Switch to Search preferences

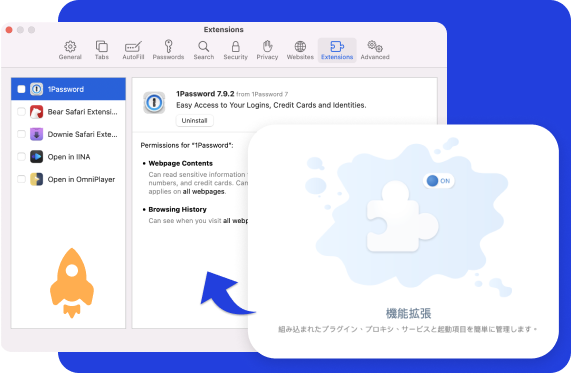click(x=204, y=50)
